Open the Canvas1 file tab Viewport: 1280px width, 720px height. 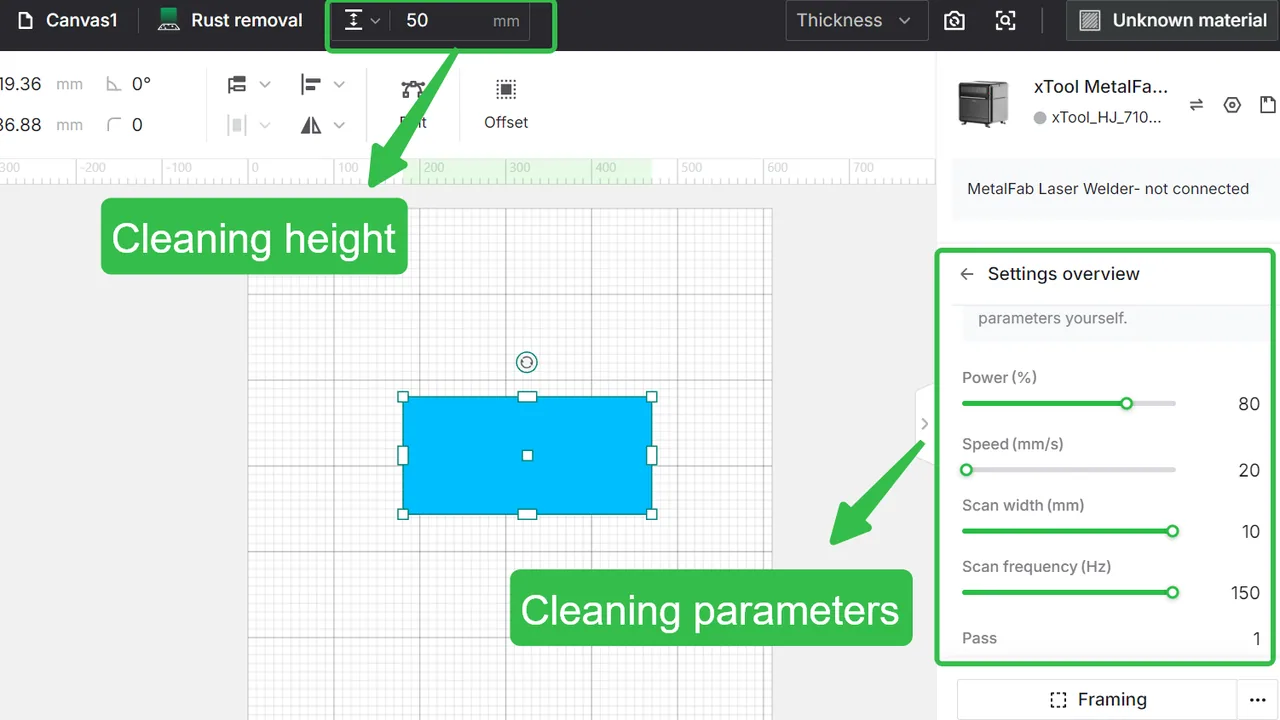point(67,20)
